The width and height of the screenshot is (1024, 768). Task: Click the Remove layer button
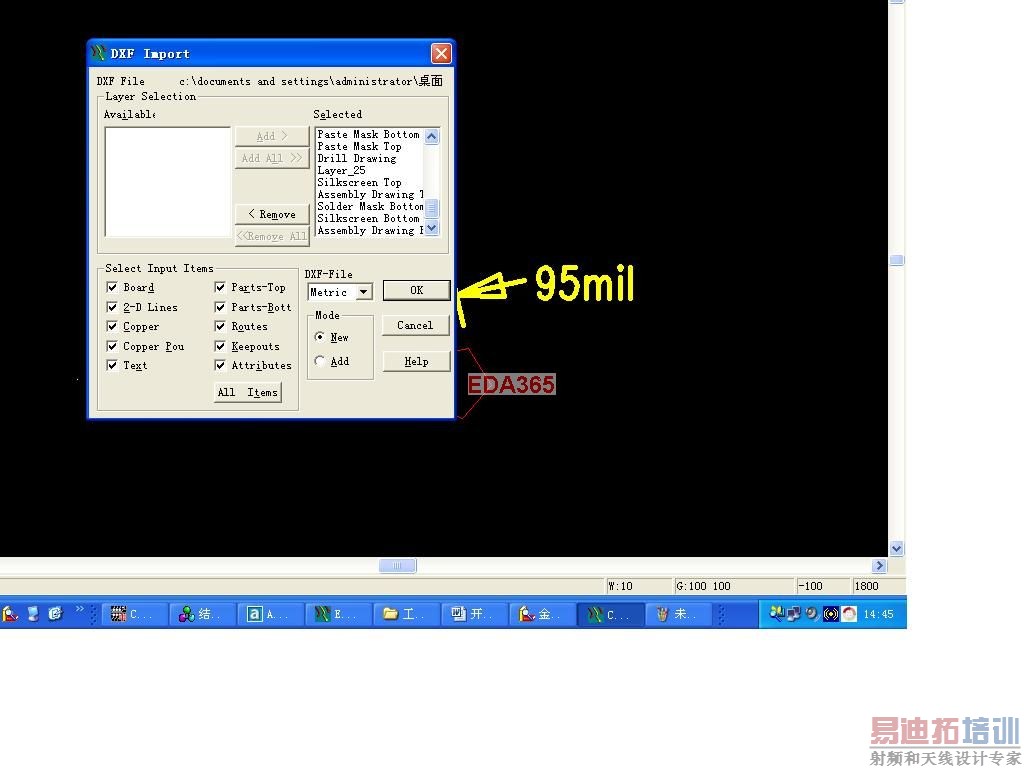(x=272, y=214)
